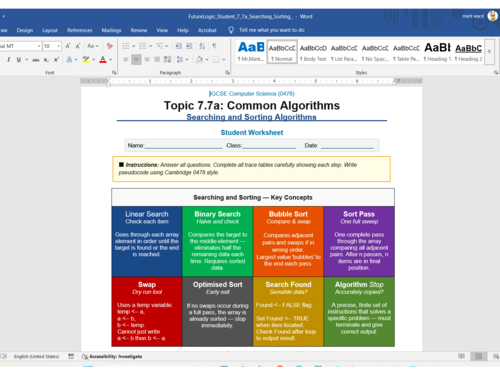
Task: Open the font name dropdown
Action: coord(39,46)
